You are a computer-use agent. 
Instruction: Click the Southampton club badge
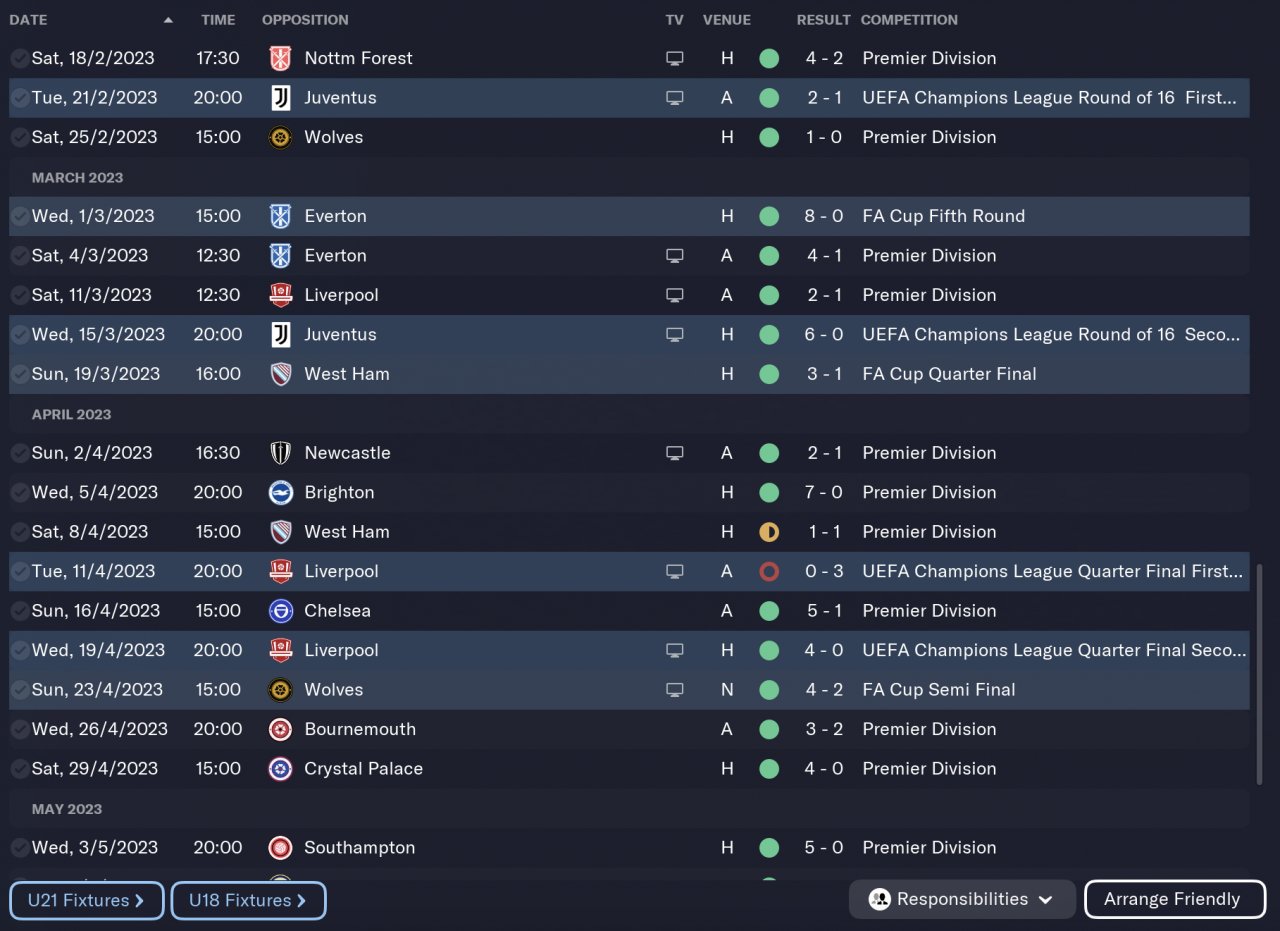pos(281,848)
